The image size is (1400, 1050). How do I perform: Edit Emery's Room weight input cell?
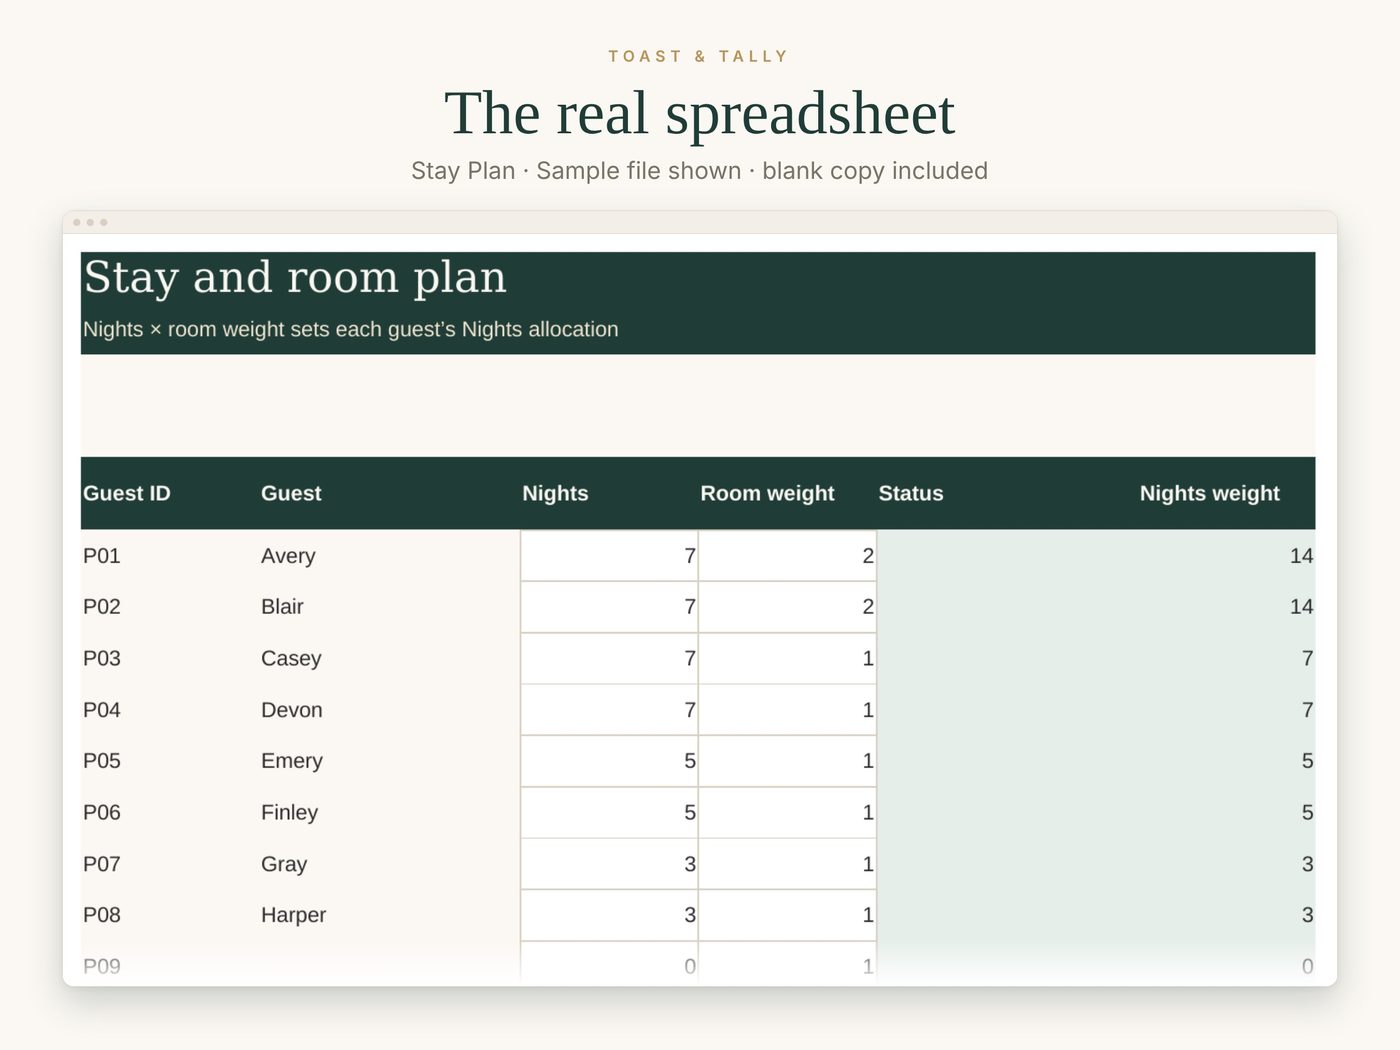(x=787, y=761)
